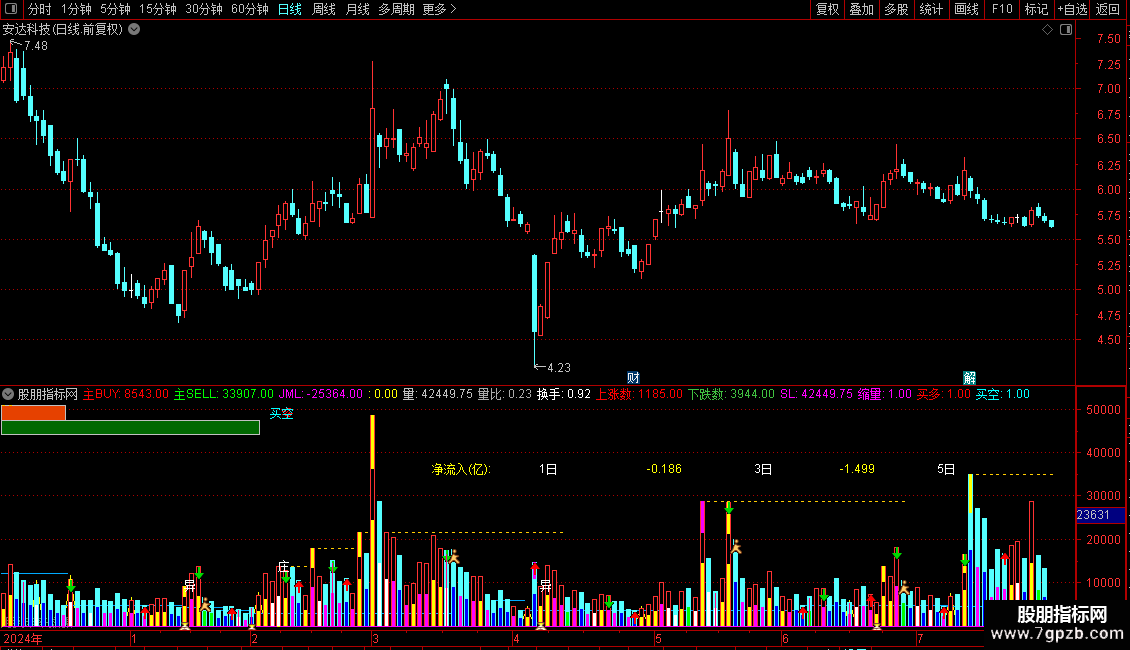This screenshot has width=1130, height=650.
Task: Click the green 买空 bar
Action: click(130, 427)
